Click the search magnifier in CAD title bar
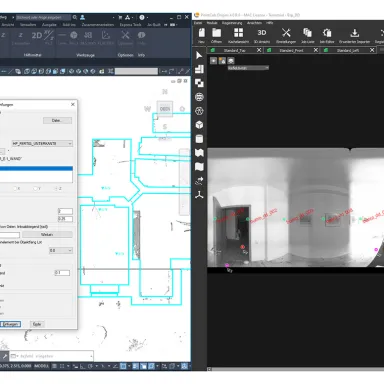 coord(75,17)
